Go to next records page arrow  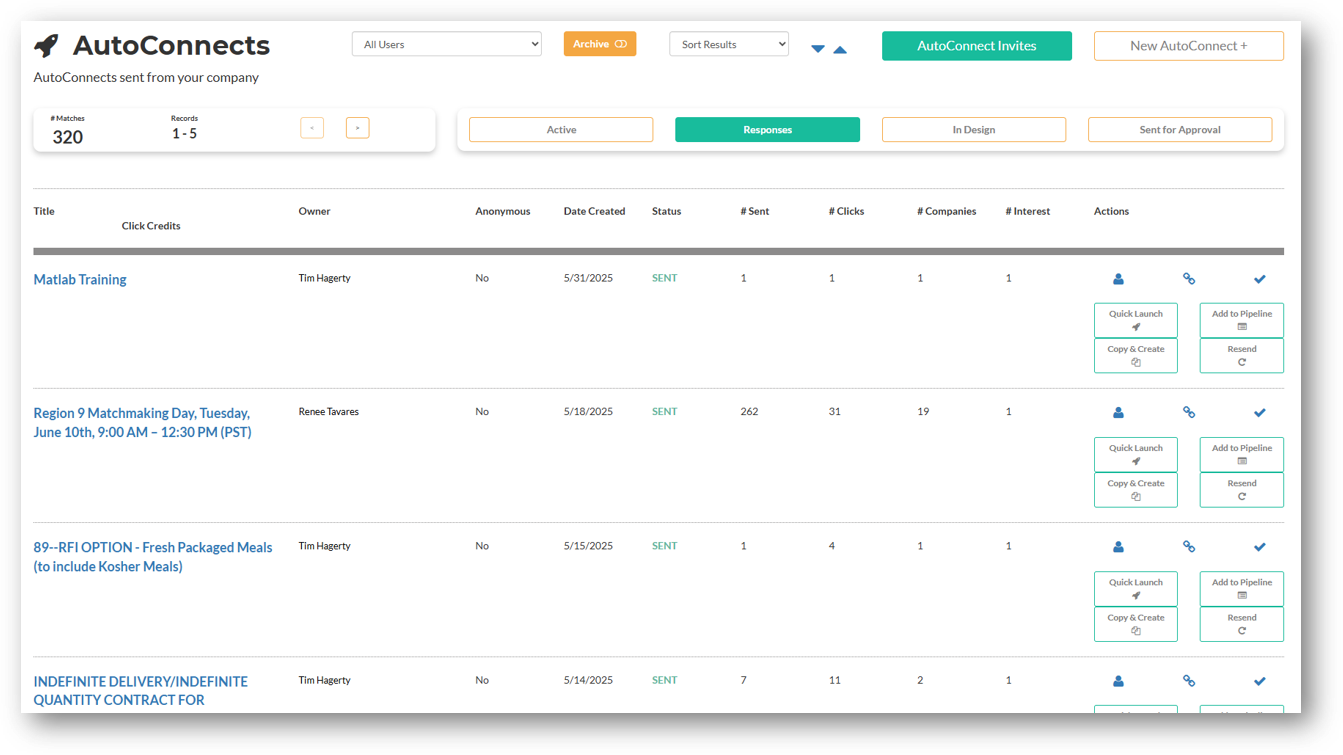357,128
